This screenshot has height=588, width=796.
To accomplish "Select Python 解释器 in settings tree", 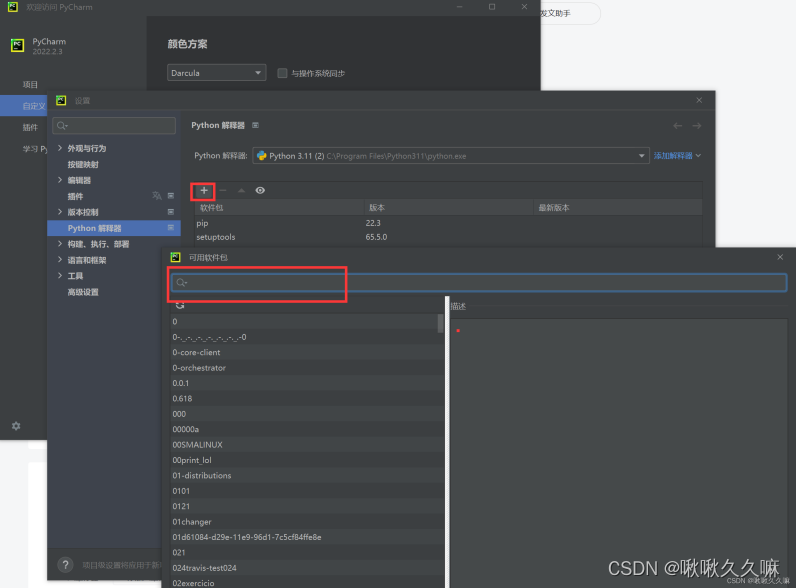I will [114, 228].
